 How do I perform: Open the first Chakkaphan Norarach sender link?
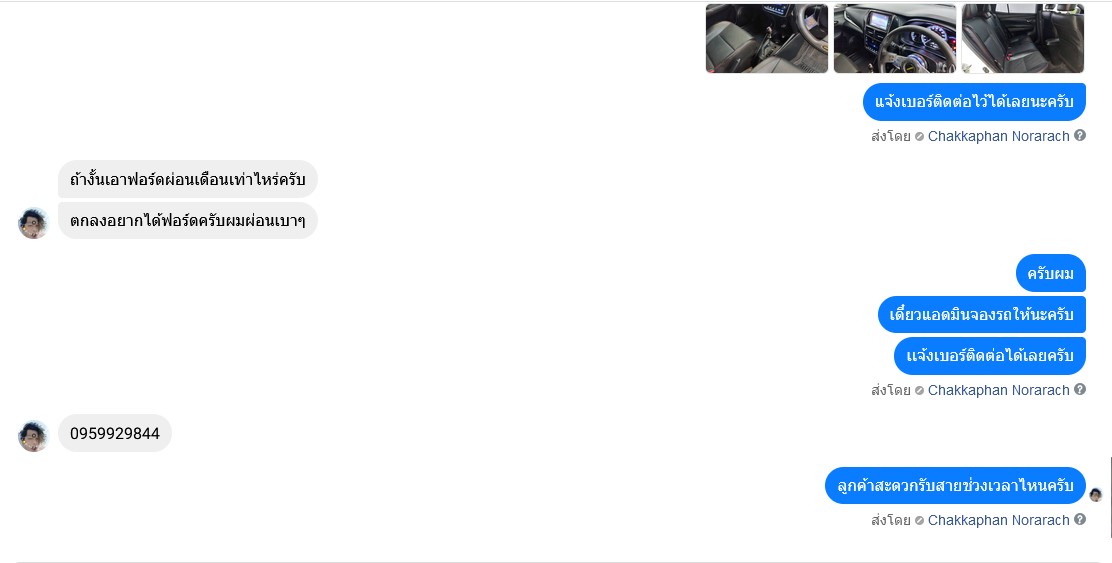[x=999, y=136]
